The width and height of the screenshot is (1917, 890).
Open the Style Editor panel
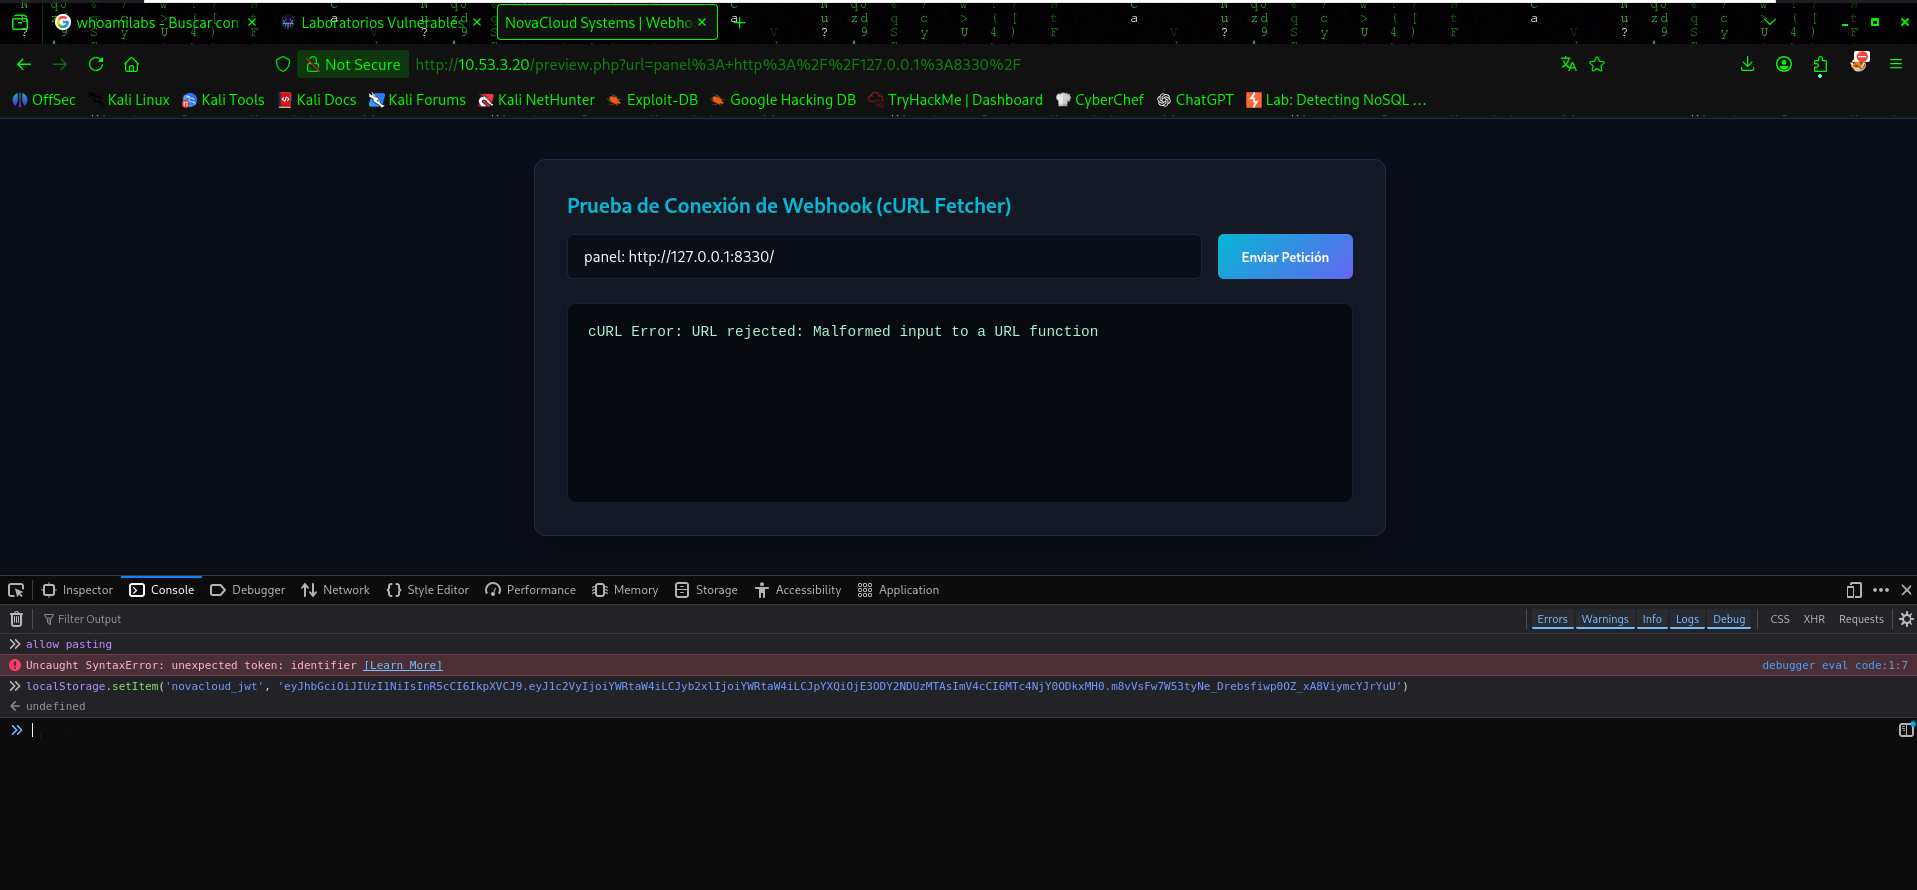click(x=427, y=590)
